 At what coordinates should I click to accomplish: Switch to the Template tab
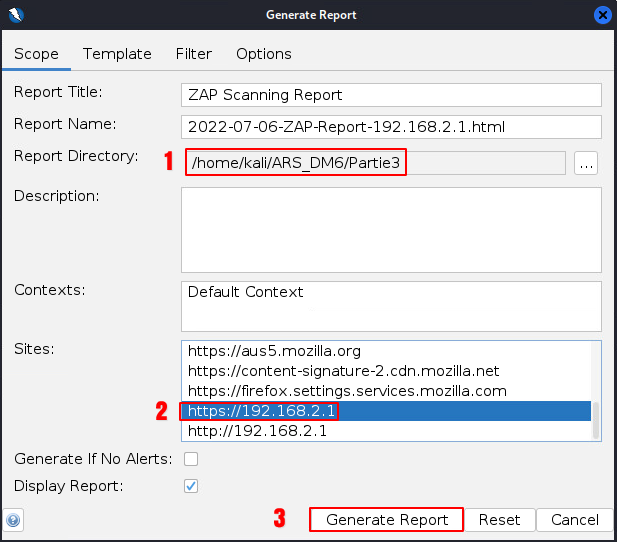117,54
